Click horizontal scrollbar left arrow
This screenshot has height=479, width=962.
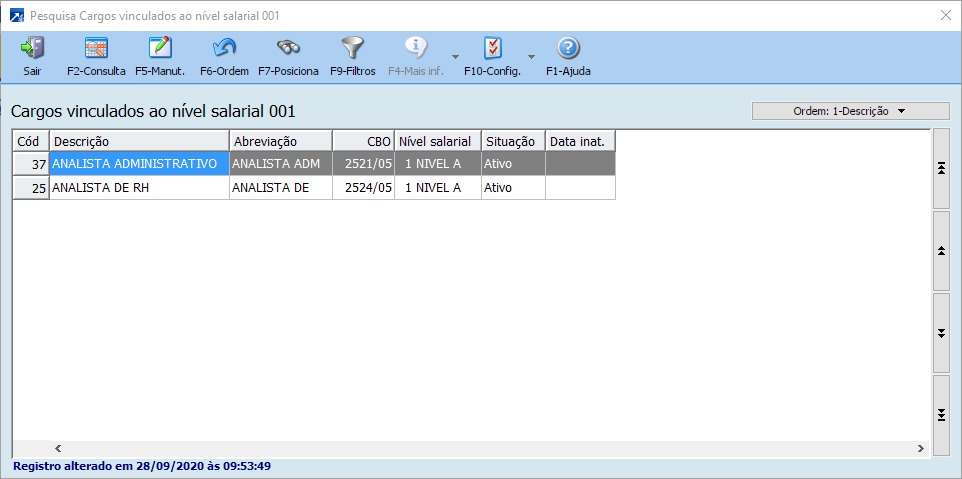click(58, 448)
